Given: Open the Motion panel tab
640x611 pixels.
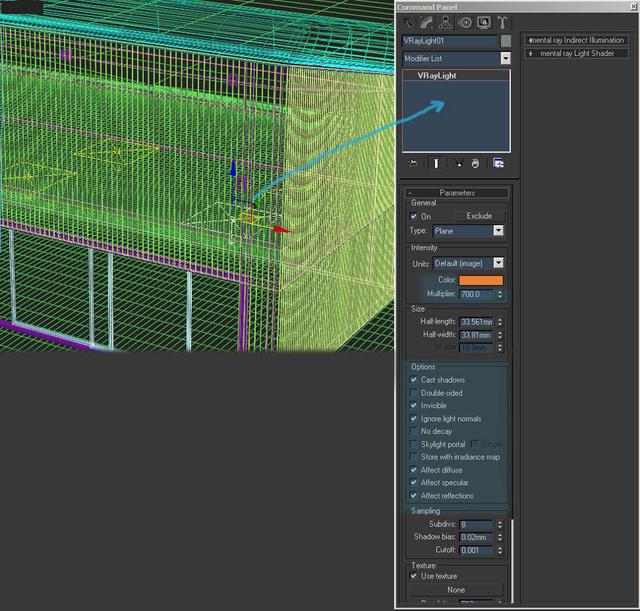Looking at the screenshot, I should coord(464,22).
